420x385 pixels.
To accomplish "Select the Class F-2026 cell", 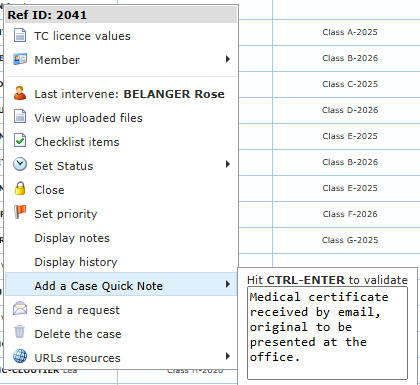I will pyautogui.click(x=350, y=214).
